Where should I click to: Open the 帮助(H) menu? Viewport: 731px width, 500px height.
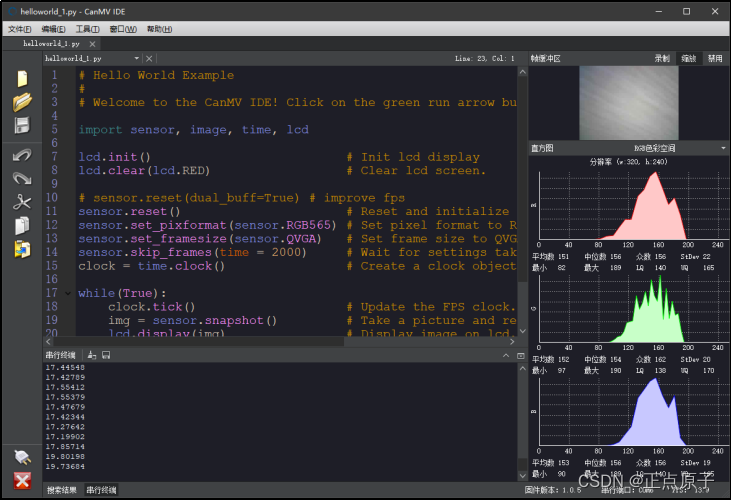159,29
